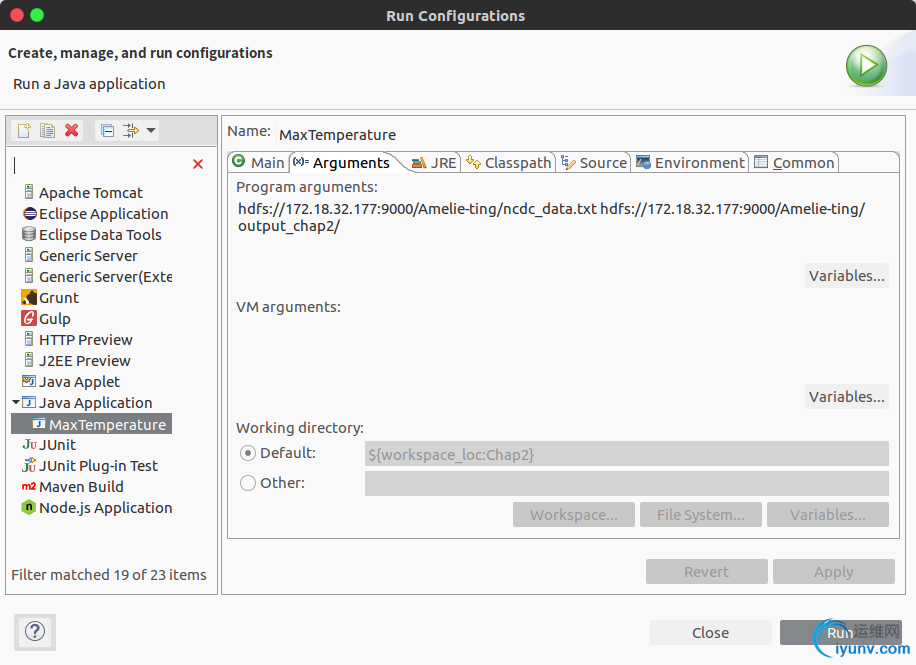Click the 'Run a Java application' text

pos(89,84)
